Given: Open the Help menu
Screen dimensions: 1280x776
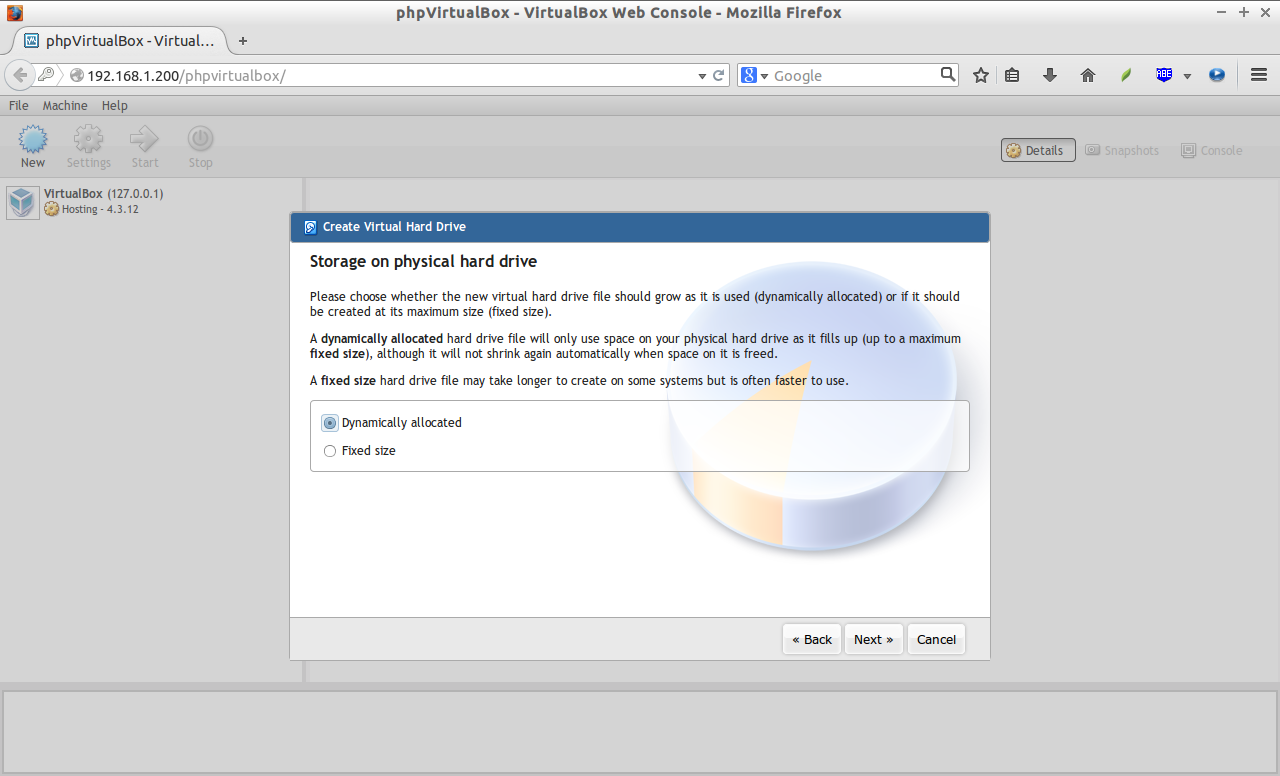Looking at the screenshot, I should coord(115,105).
